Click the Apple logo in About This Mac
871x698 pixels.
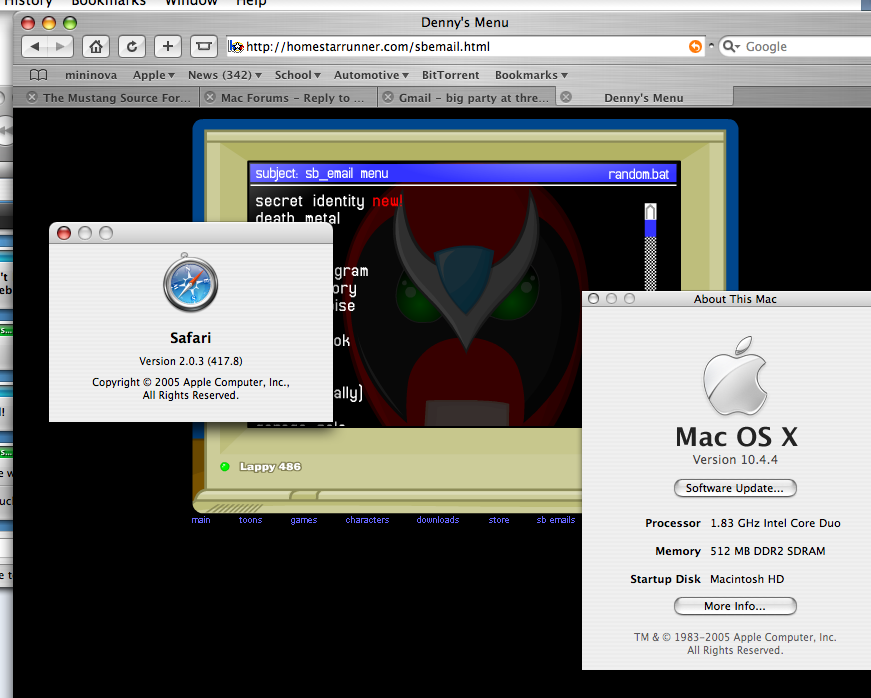[735, 375]
